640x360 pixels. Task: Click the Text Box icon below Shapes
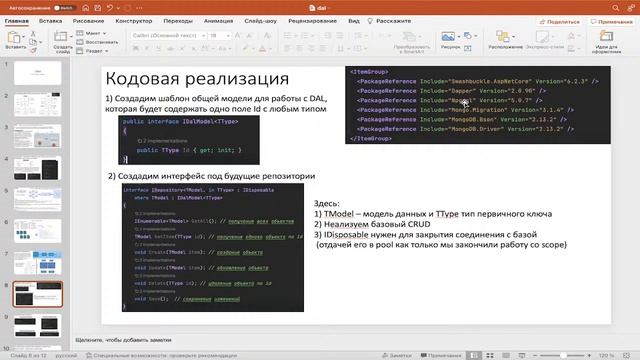[x=468, y=49]
